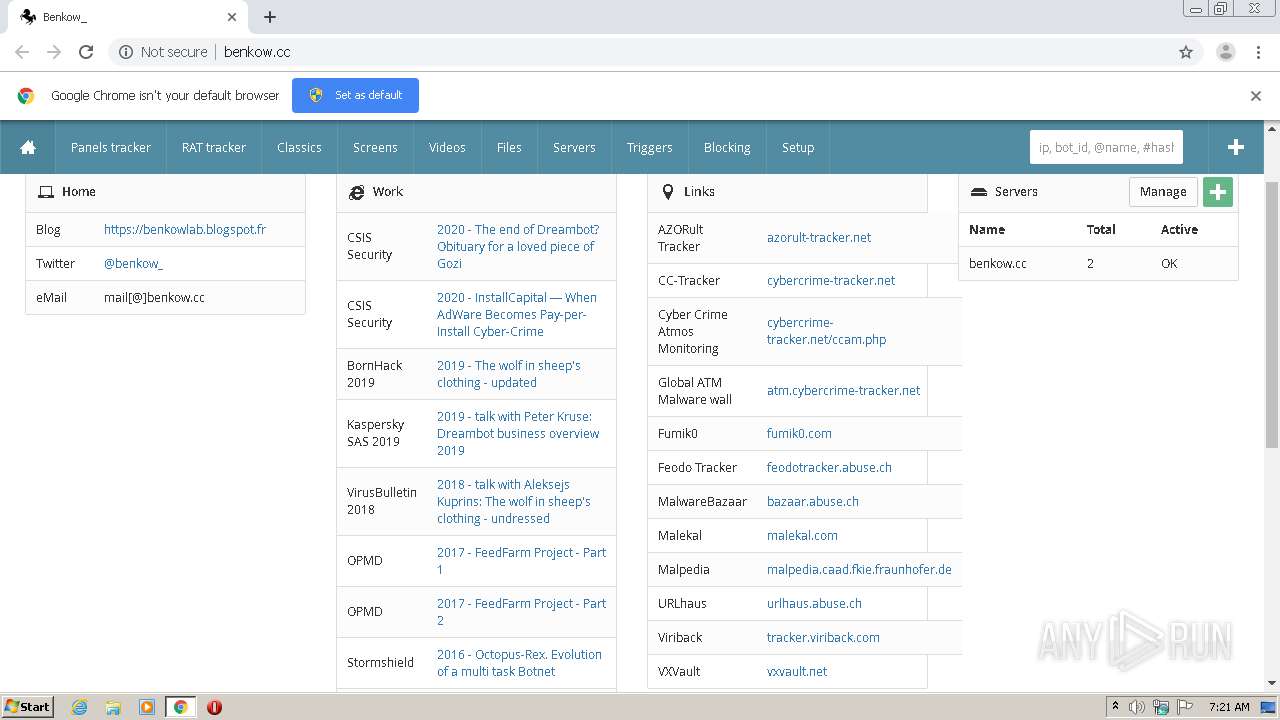Screen dimensions: 1280x720
Task: Open media player from taskbar
Action: [x=147, y=707]
